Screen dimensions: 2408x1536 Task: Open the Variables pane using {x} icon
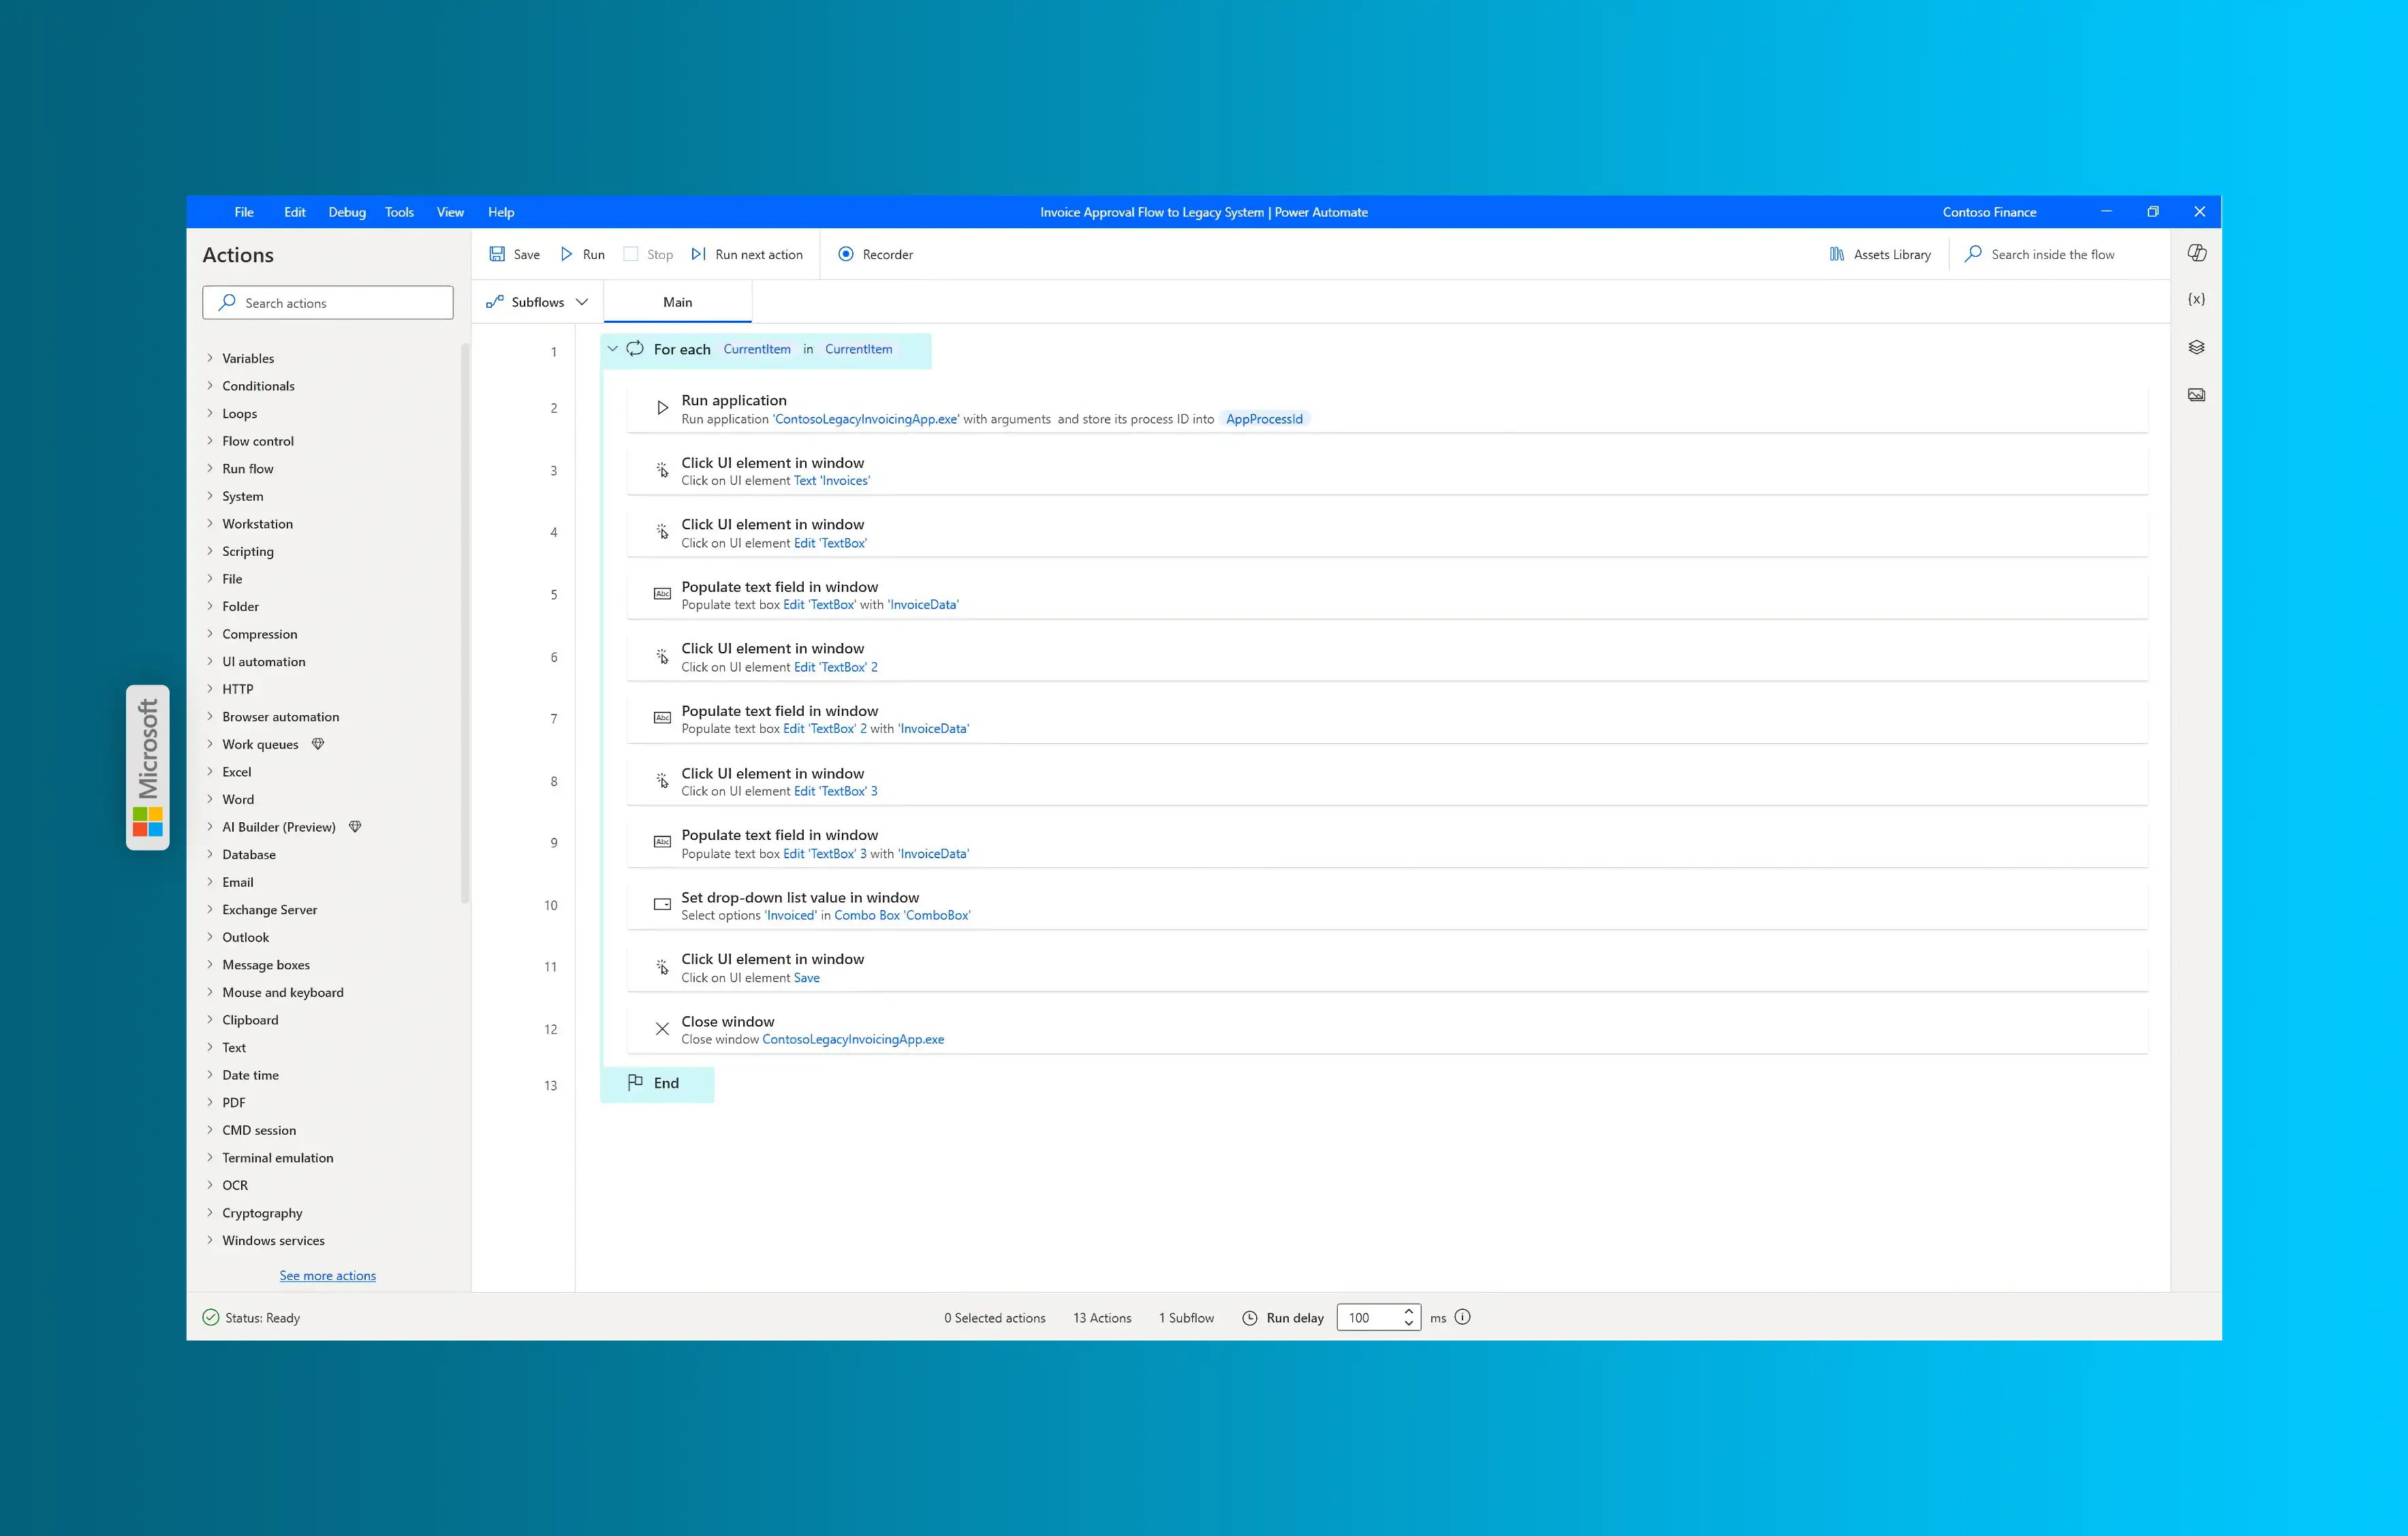click(2197, 298)
